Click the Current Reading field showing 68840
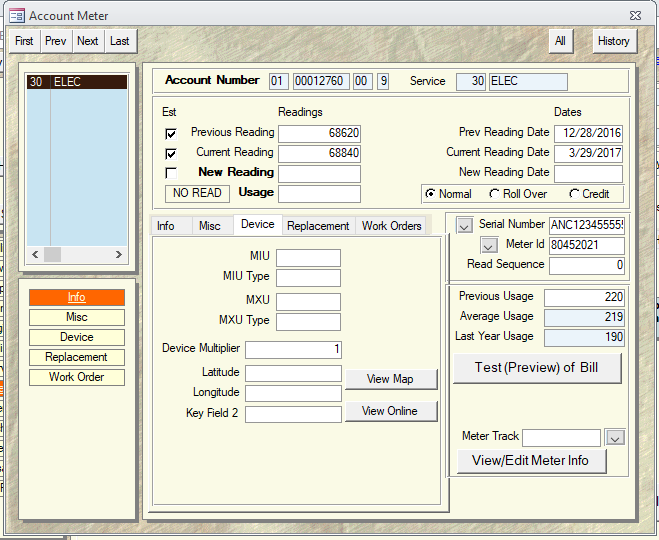Screen dimensions: 659x540 pos(319,153)
